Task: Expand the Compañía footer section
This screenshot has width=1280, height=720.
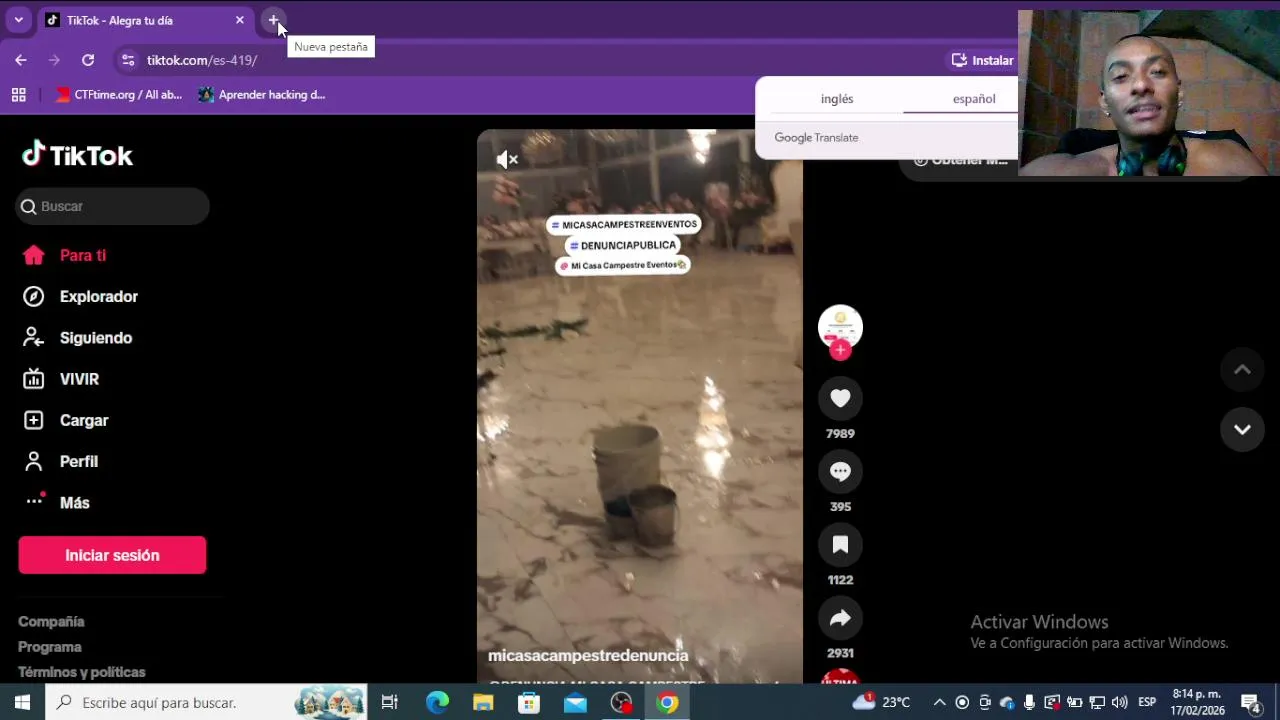Action: (x=51, y=621)
